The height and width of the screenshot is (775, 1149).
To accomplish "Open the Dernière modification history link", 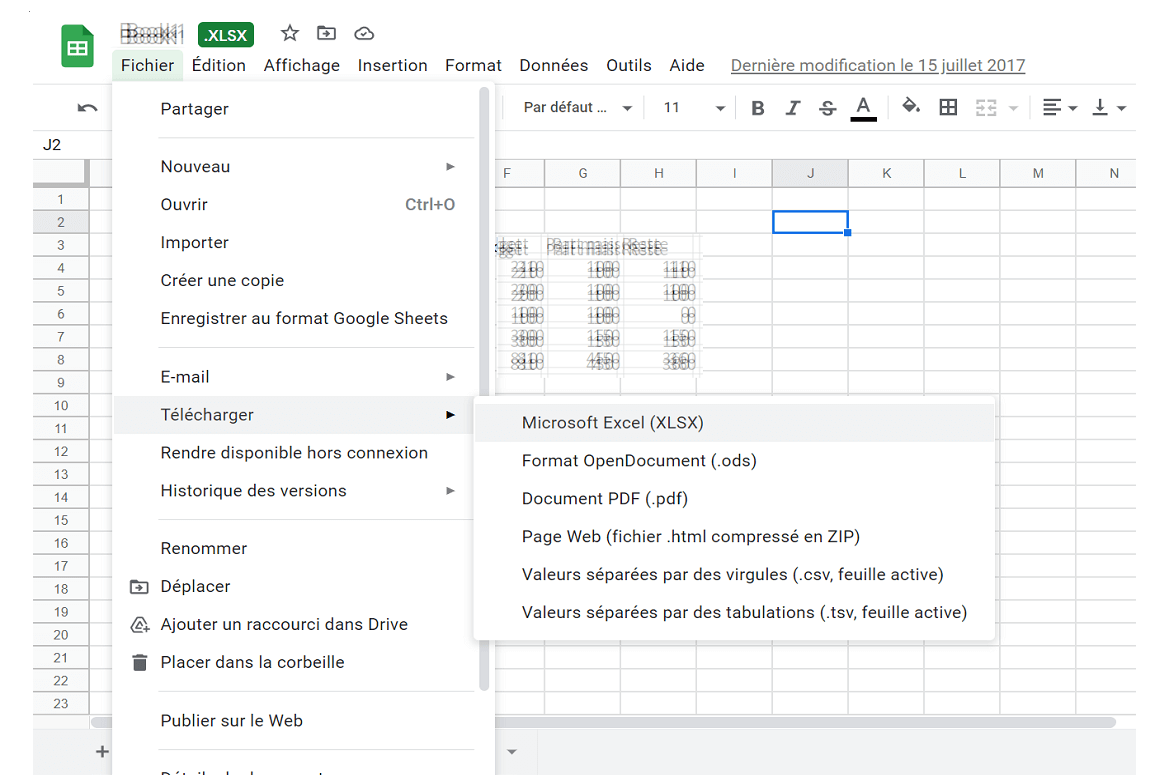I will pyautogui.click(x=877, y=65).
